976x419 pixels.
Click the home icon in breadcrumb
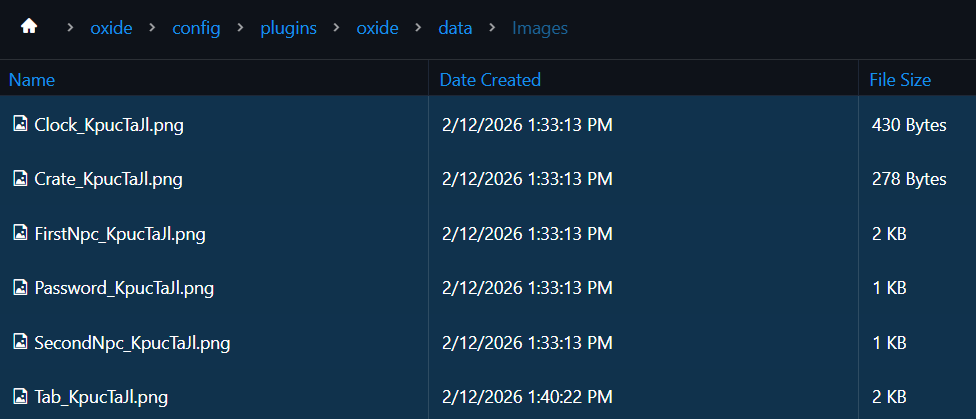29,27
